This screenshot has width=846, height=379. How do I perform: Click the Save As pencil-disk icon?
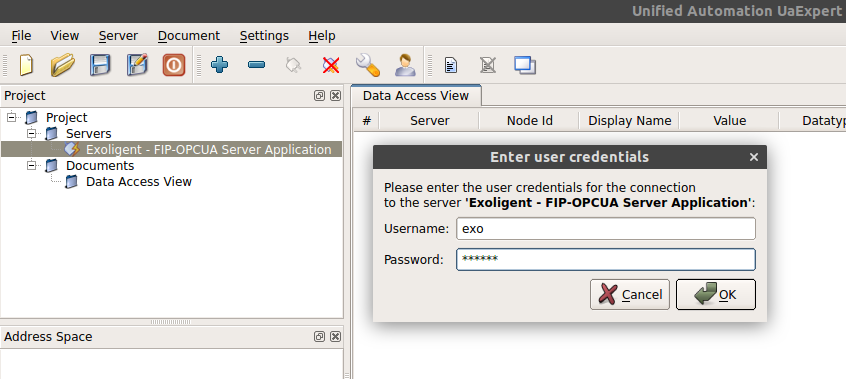click(x=137, y=65)
